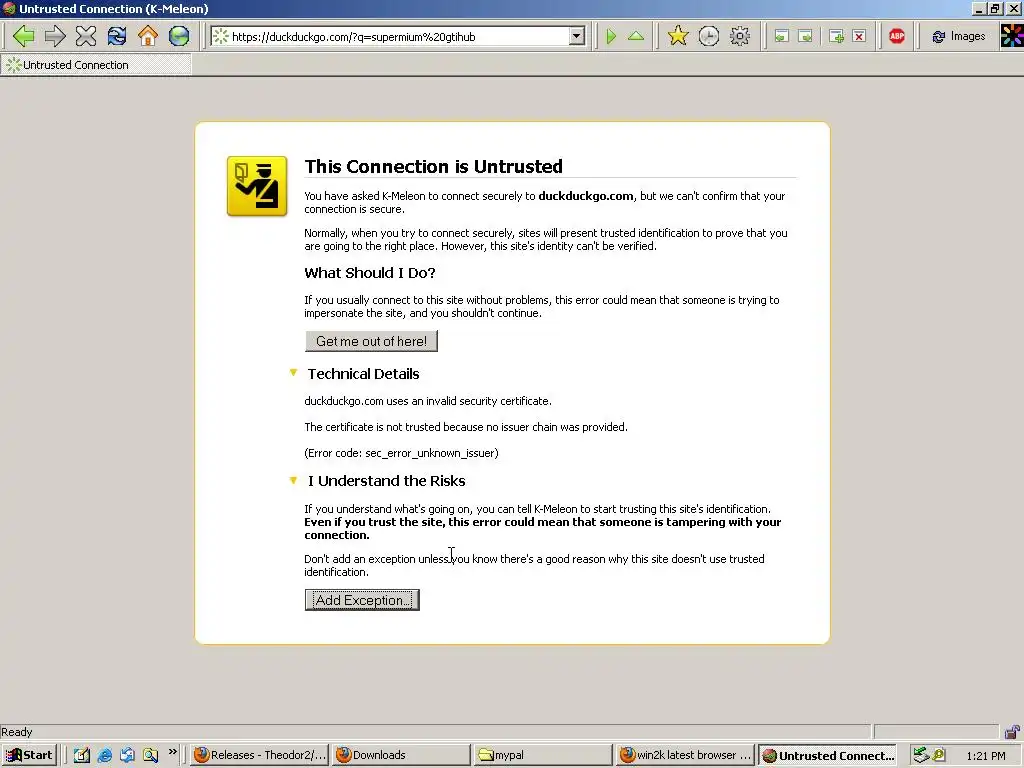Go forward with the gray right arrow
Viewport: 1024px width, 768px height.
[x=55, y=36]
